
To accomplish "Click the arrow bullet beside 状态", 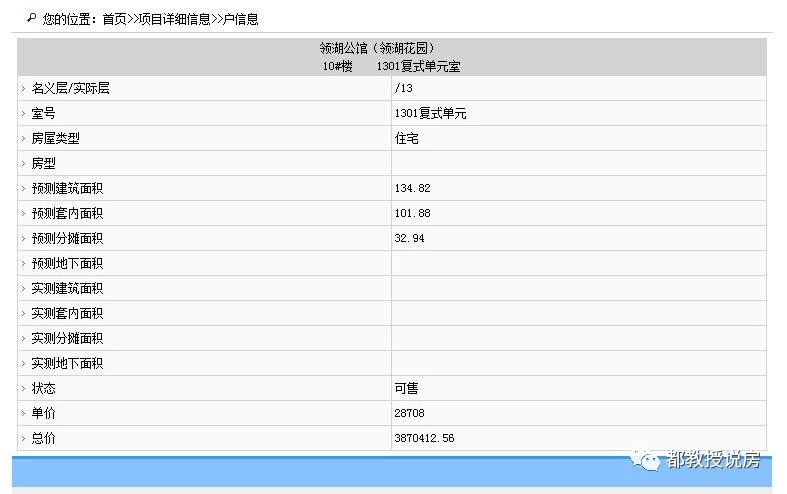I will (x=23, y=388).
